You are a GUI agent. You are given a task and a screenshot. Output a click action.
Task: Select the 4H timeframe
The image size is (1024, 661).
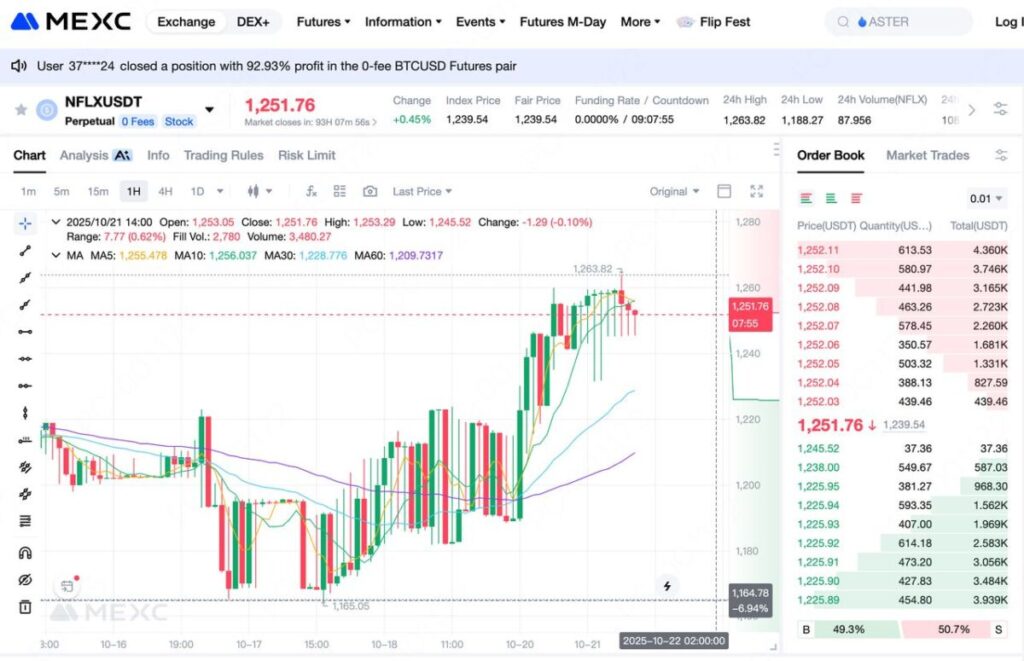(x=165, y=191)
